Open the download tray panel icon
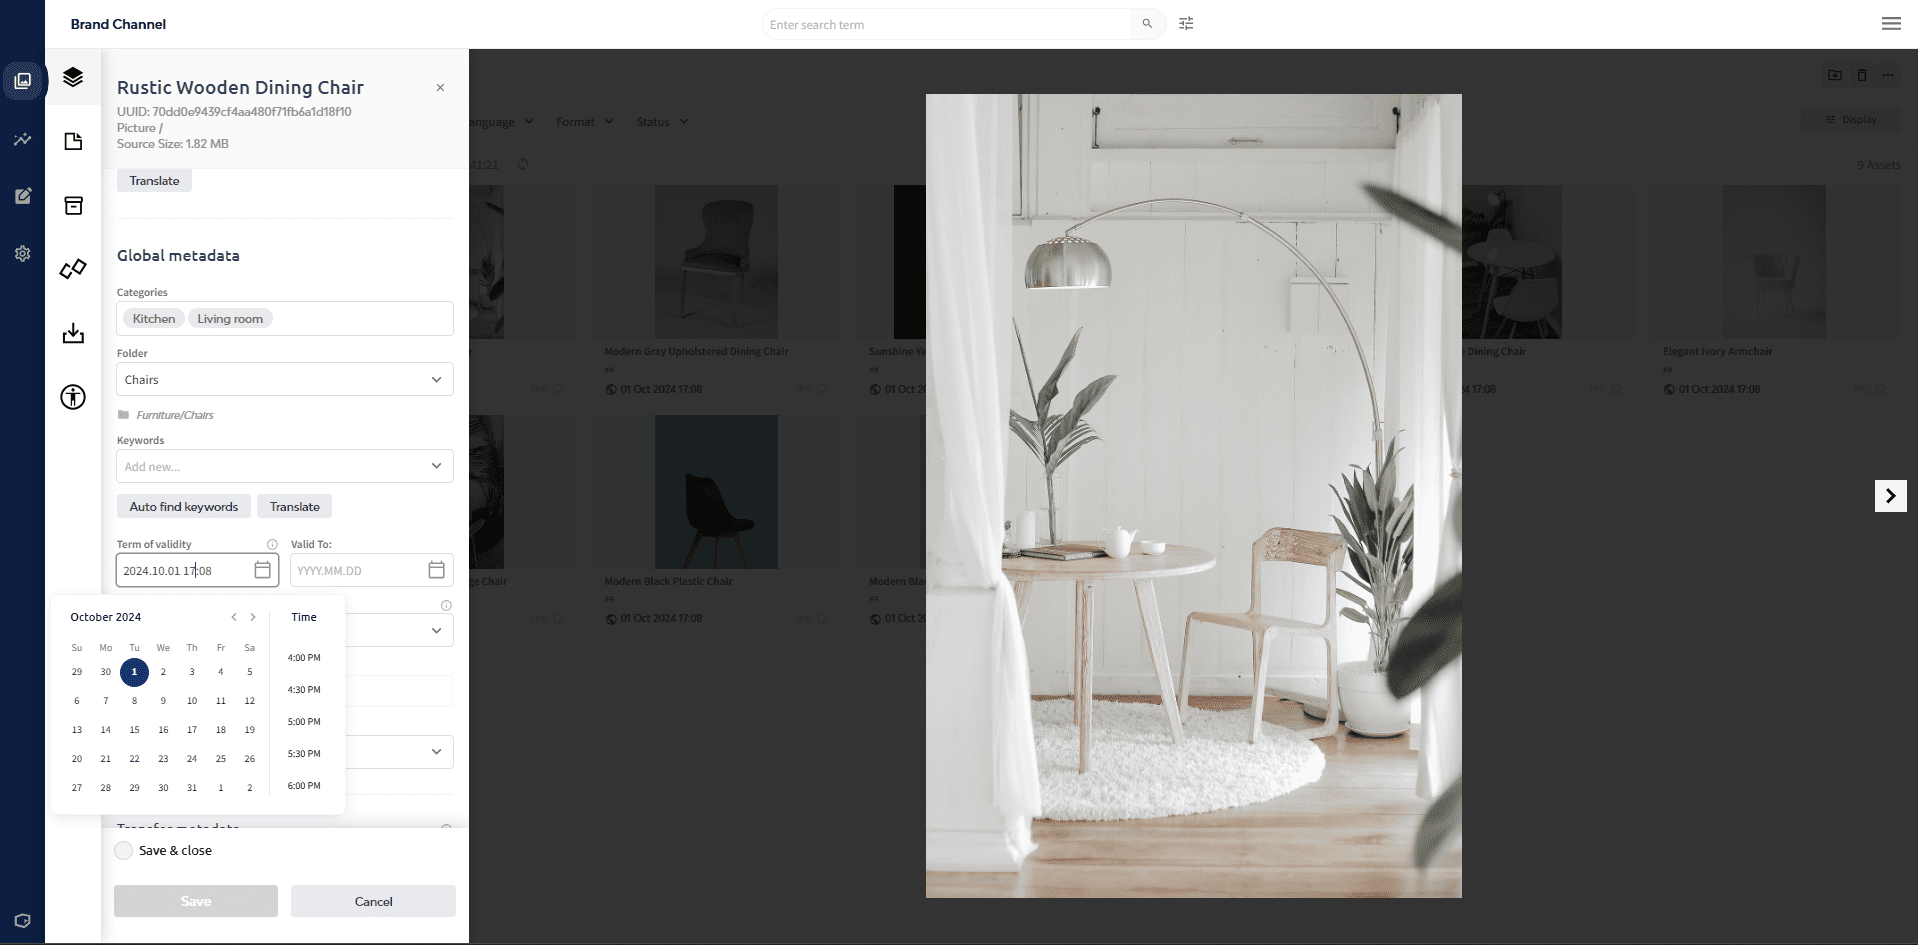 click(73, 333)
